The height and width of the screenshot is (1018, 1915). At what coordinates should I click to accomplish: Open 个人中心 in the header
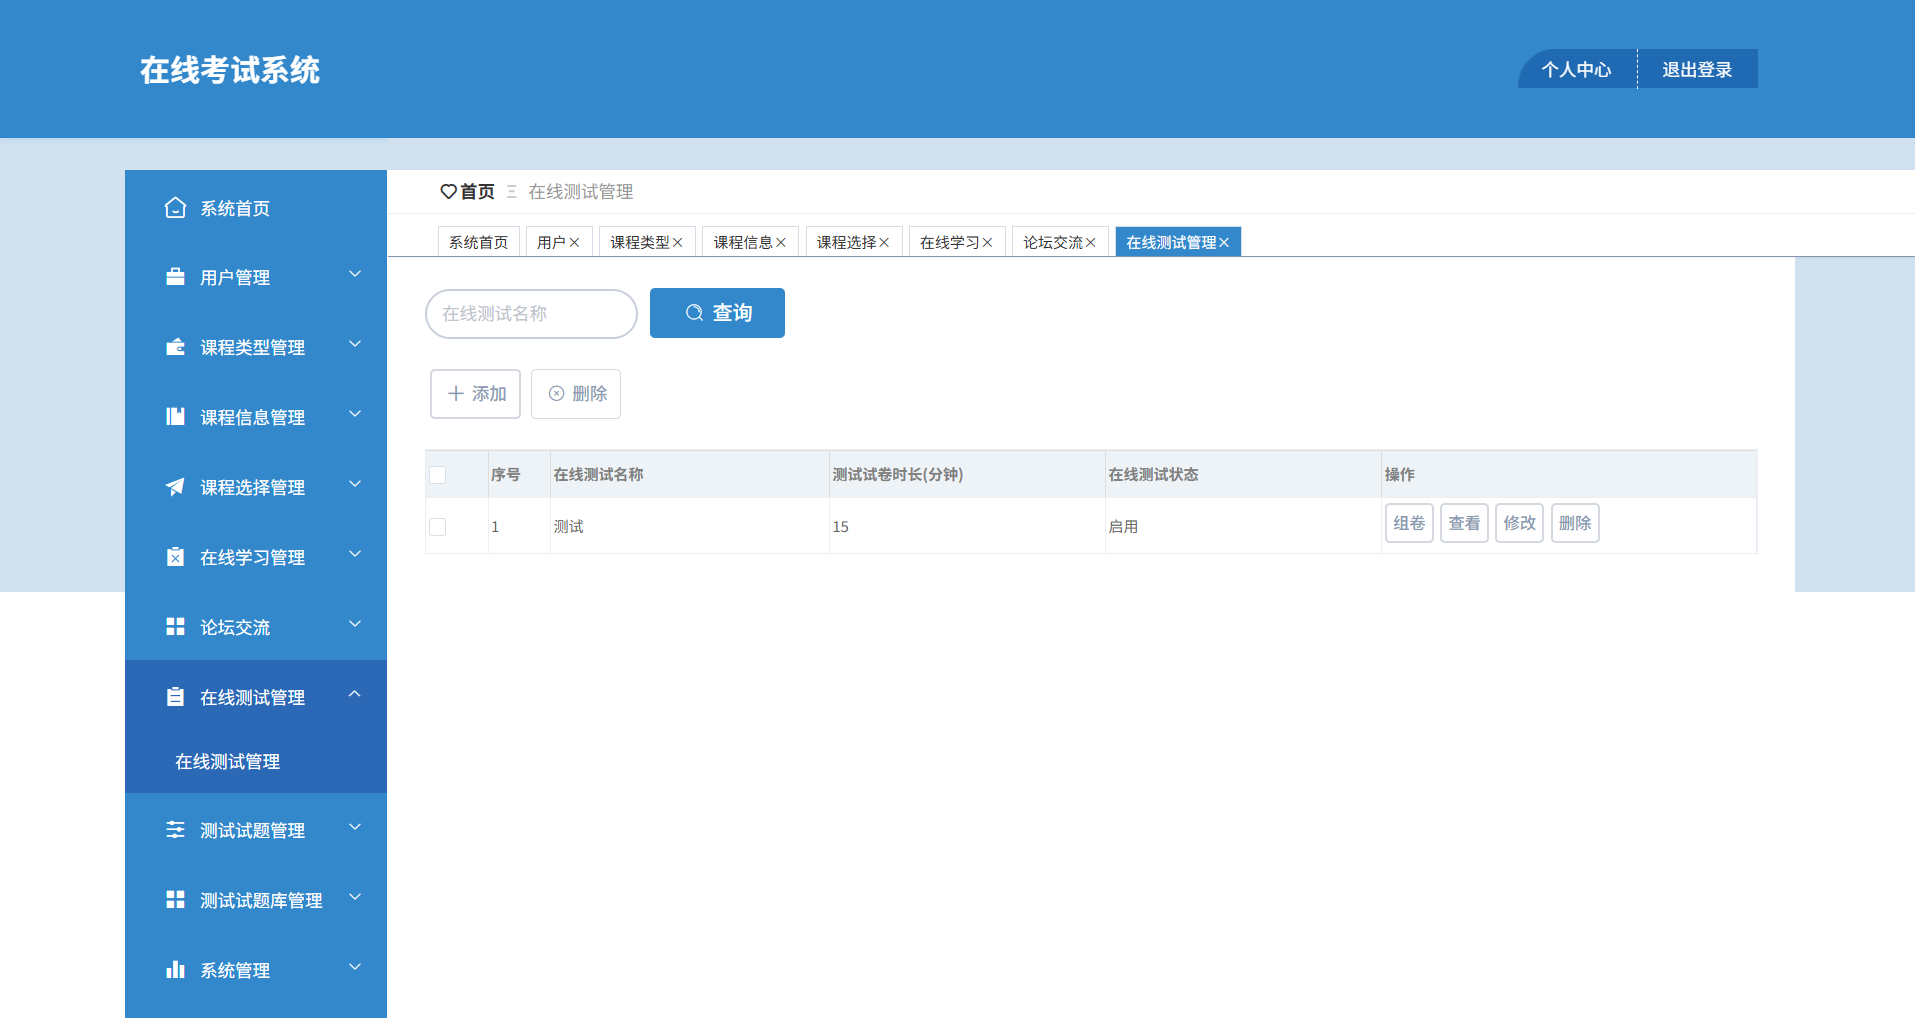[x=1577, y=69]
